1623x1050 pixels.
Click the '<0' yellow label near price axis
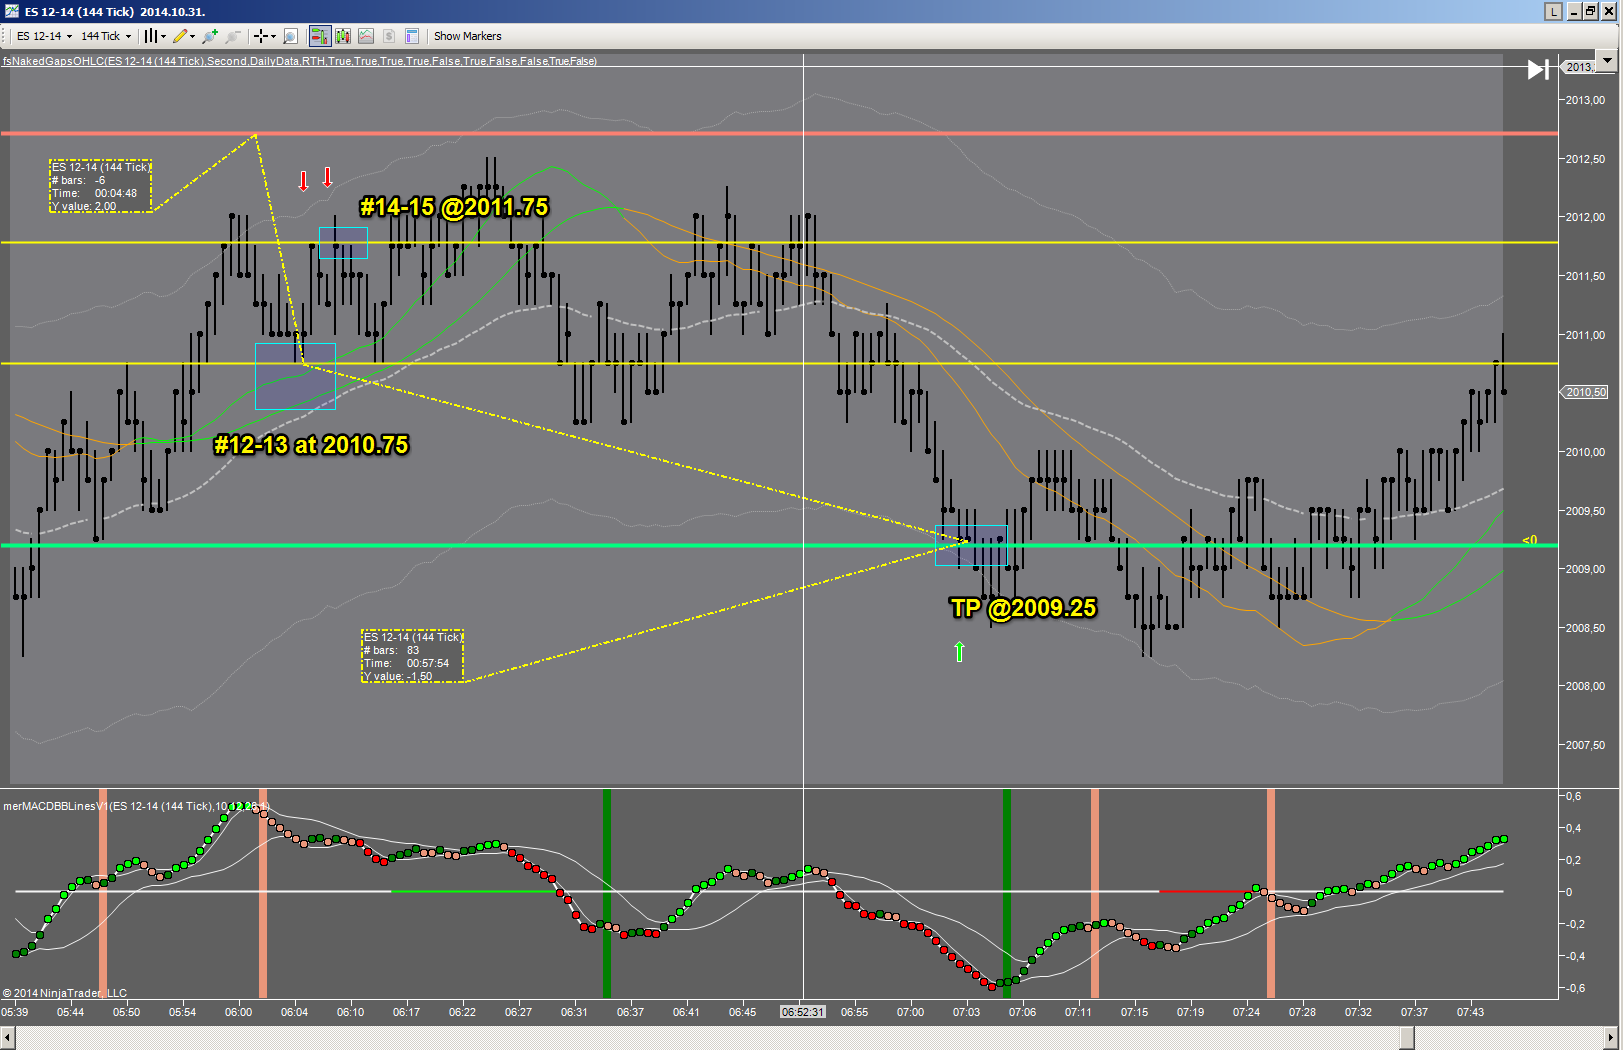pos(1529,540)
